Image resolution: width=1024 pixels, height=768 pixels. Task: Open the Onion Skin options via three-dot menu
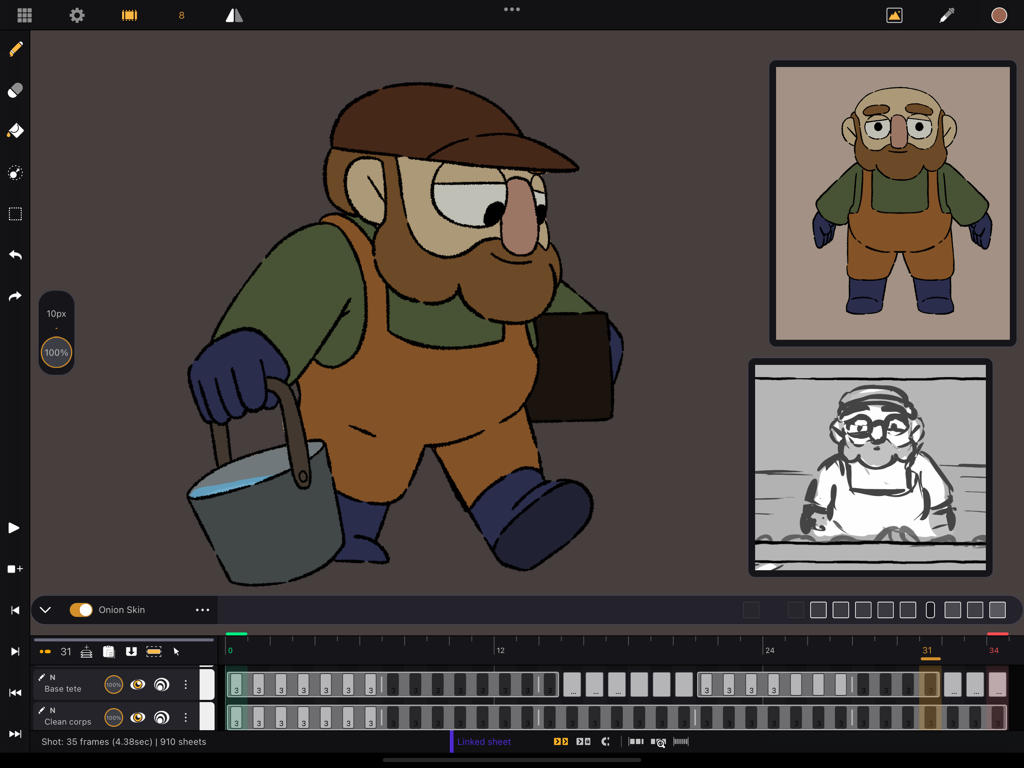pos(202,609)
